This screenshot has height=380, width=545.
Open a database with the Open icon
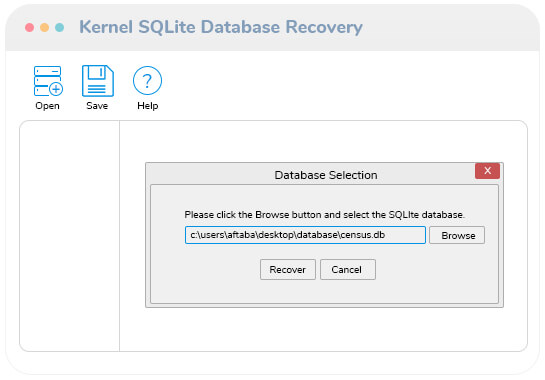(48, 81)
